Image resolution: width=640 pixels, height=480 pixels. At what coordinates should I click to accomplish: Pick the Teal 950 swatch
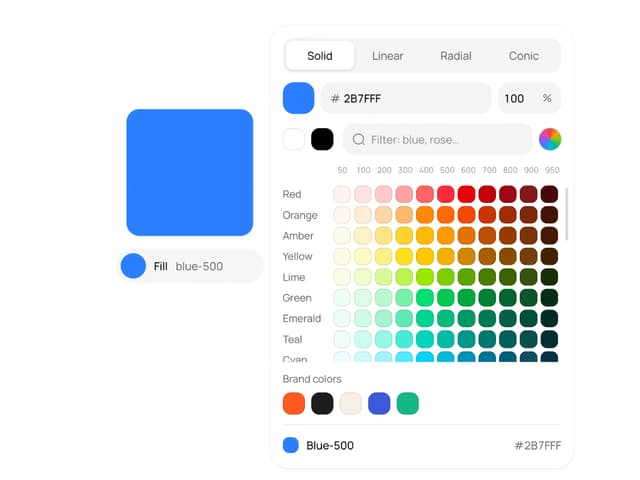coord(549,339)
